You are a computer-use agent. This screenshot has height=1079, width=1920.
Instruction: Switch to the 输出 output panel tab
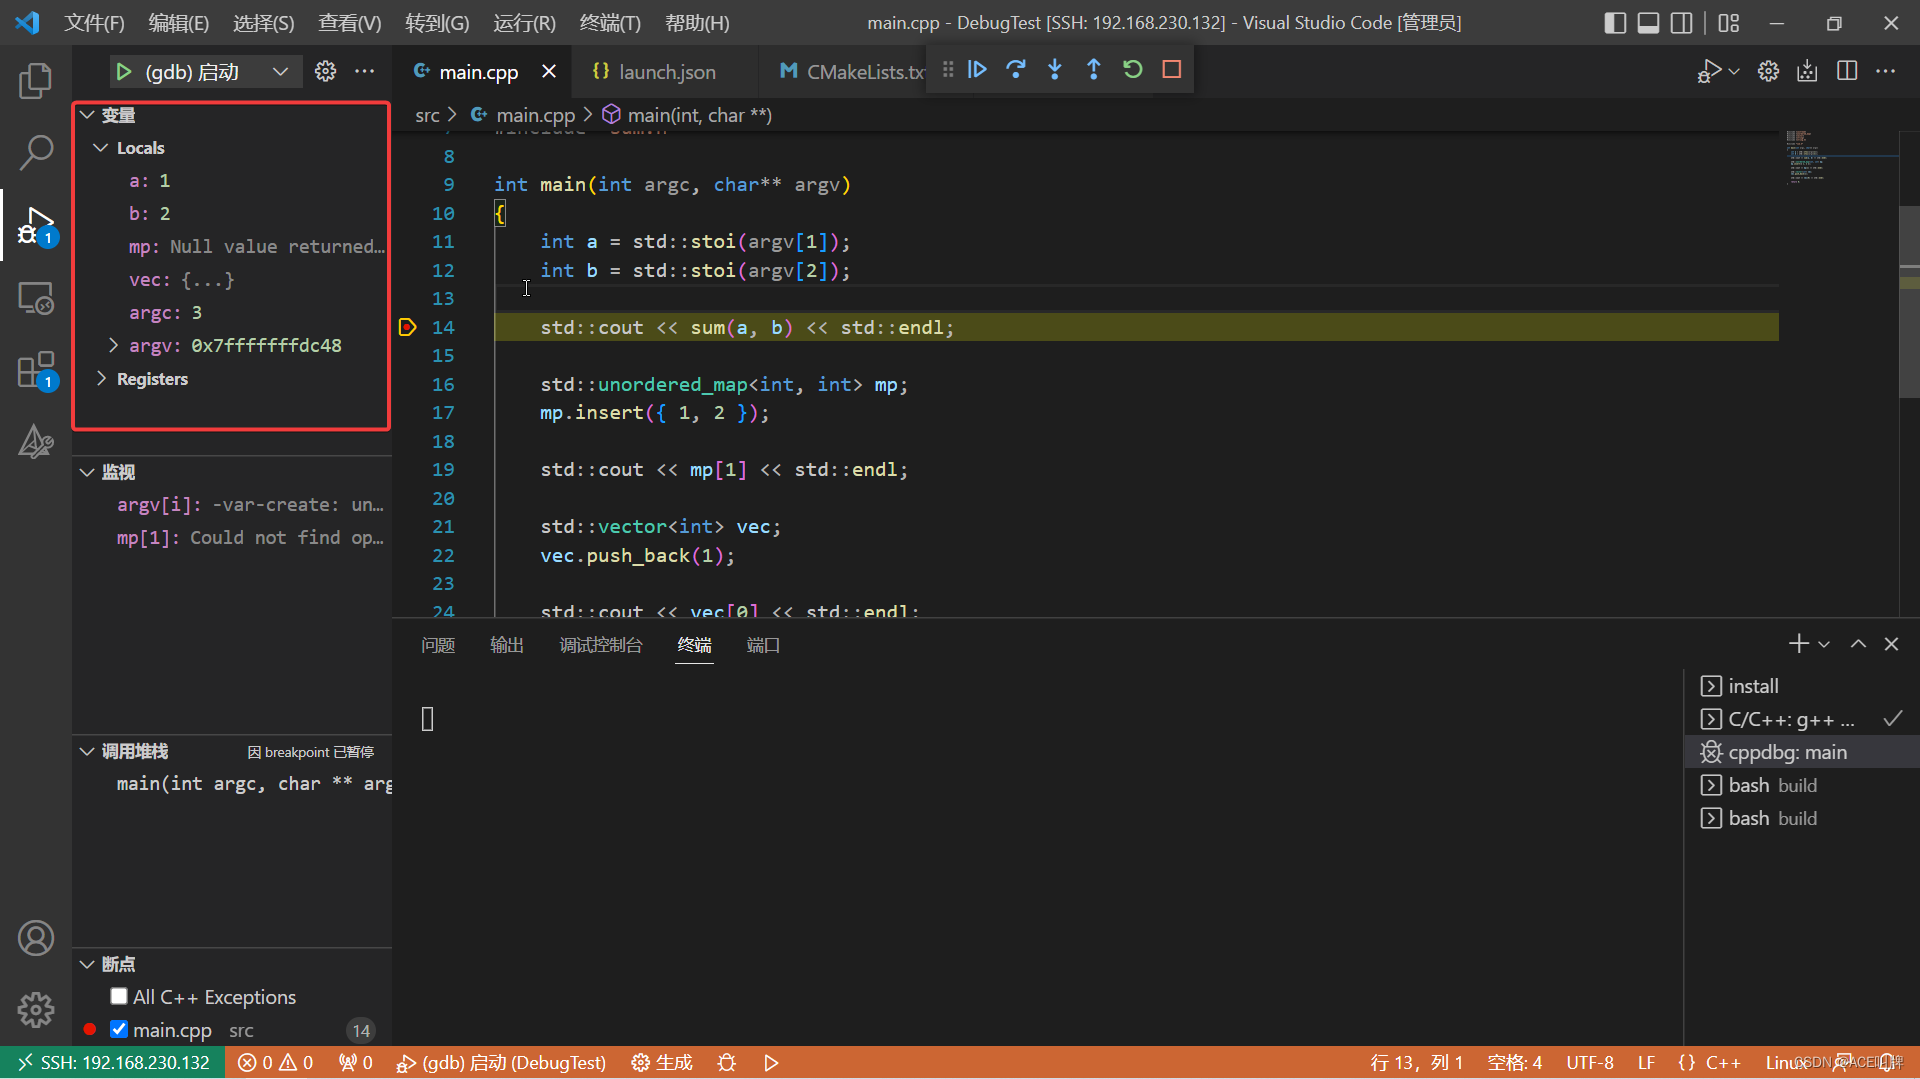[x=507, y=645]
